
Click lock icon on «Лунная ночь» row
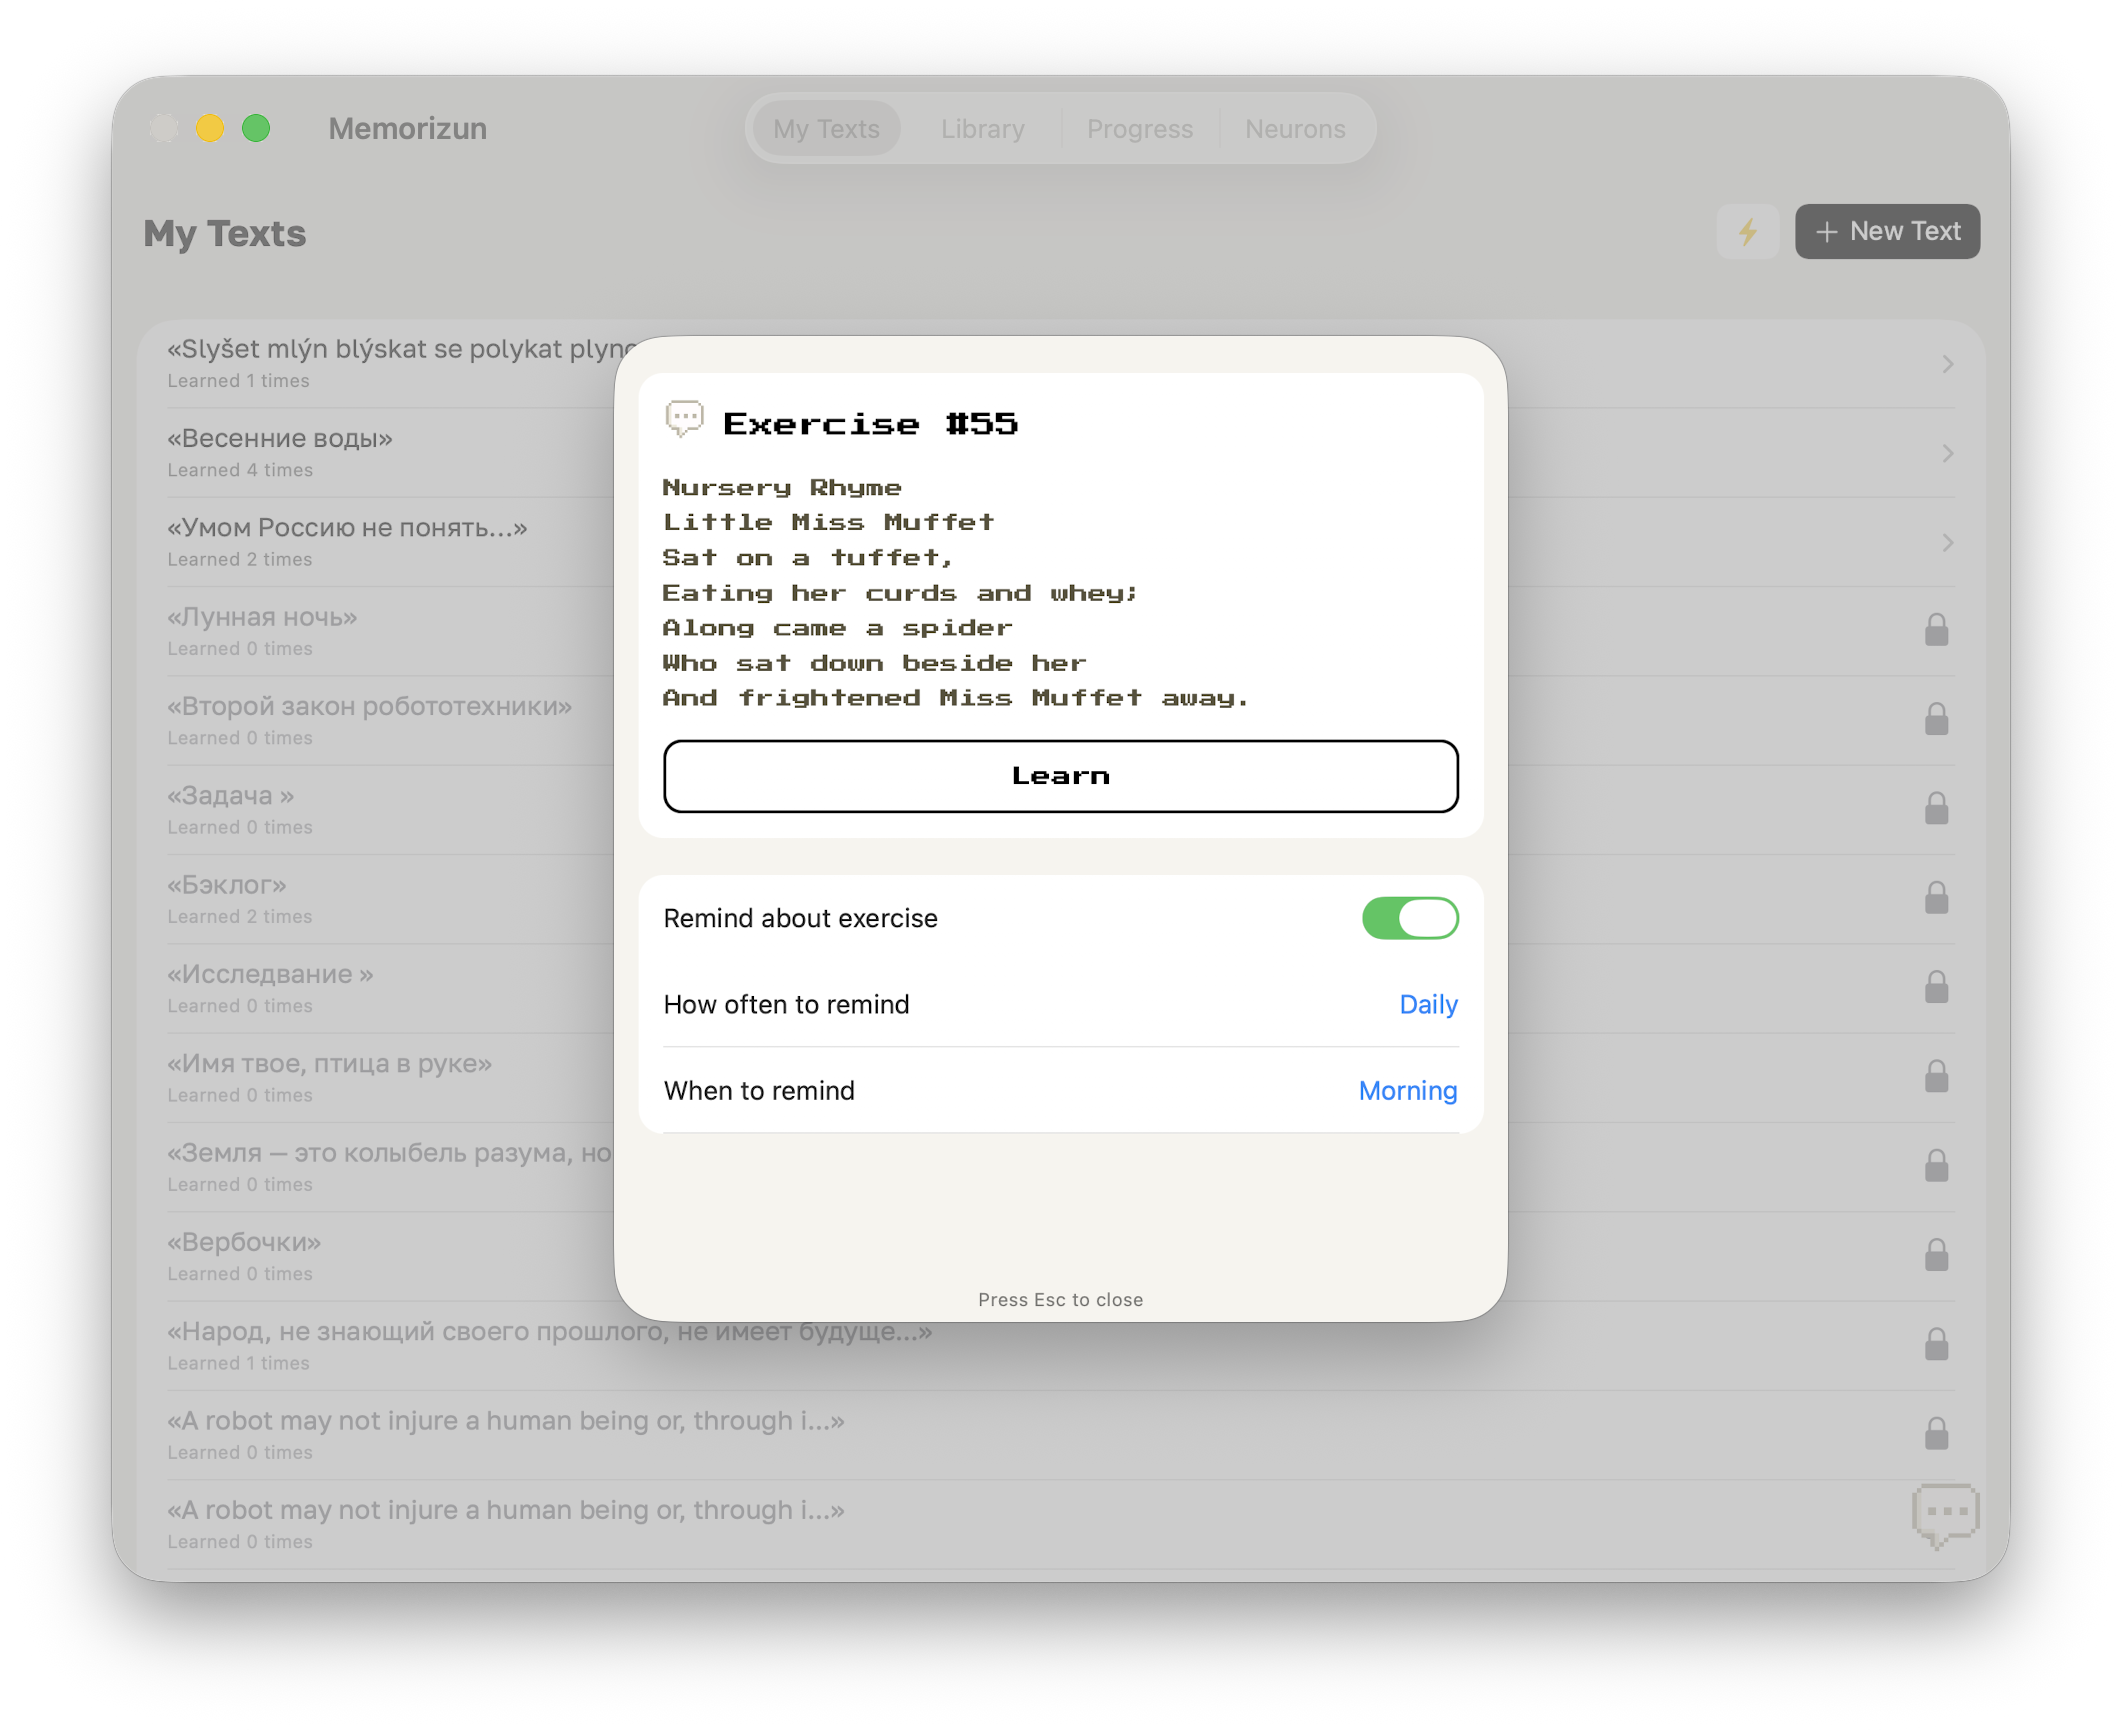[x=1937, y=630]
